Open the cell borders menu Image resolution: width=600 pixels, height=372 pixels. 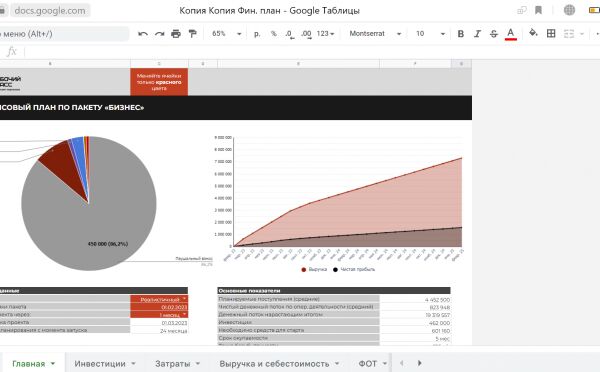coord(551,34)
